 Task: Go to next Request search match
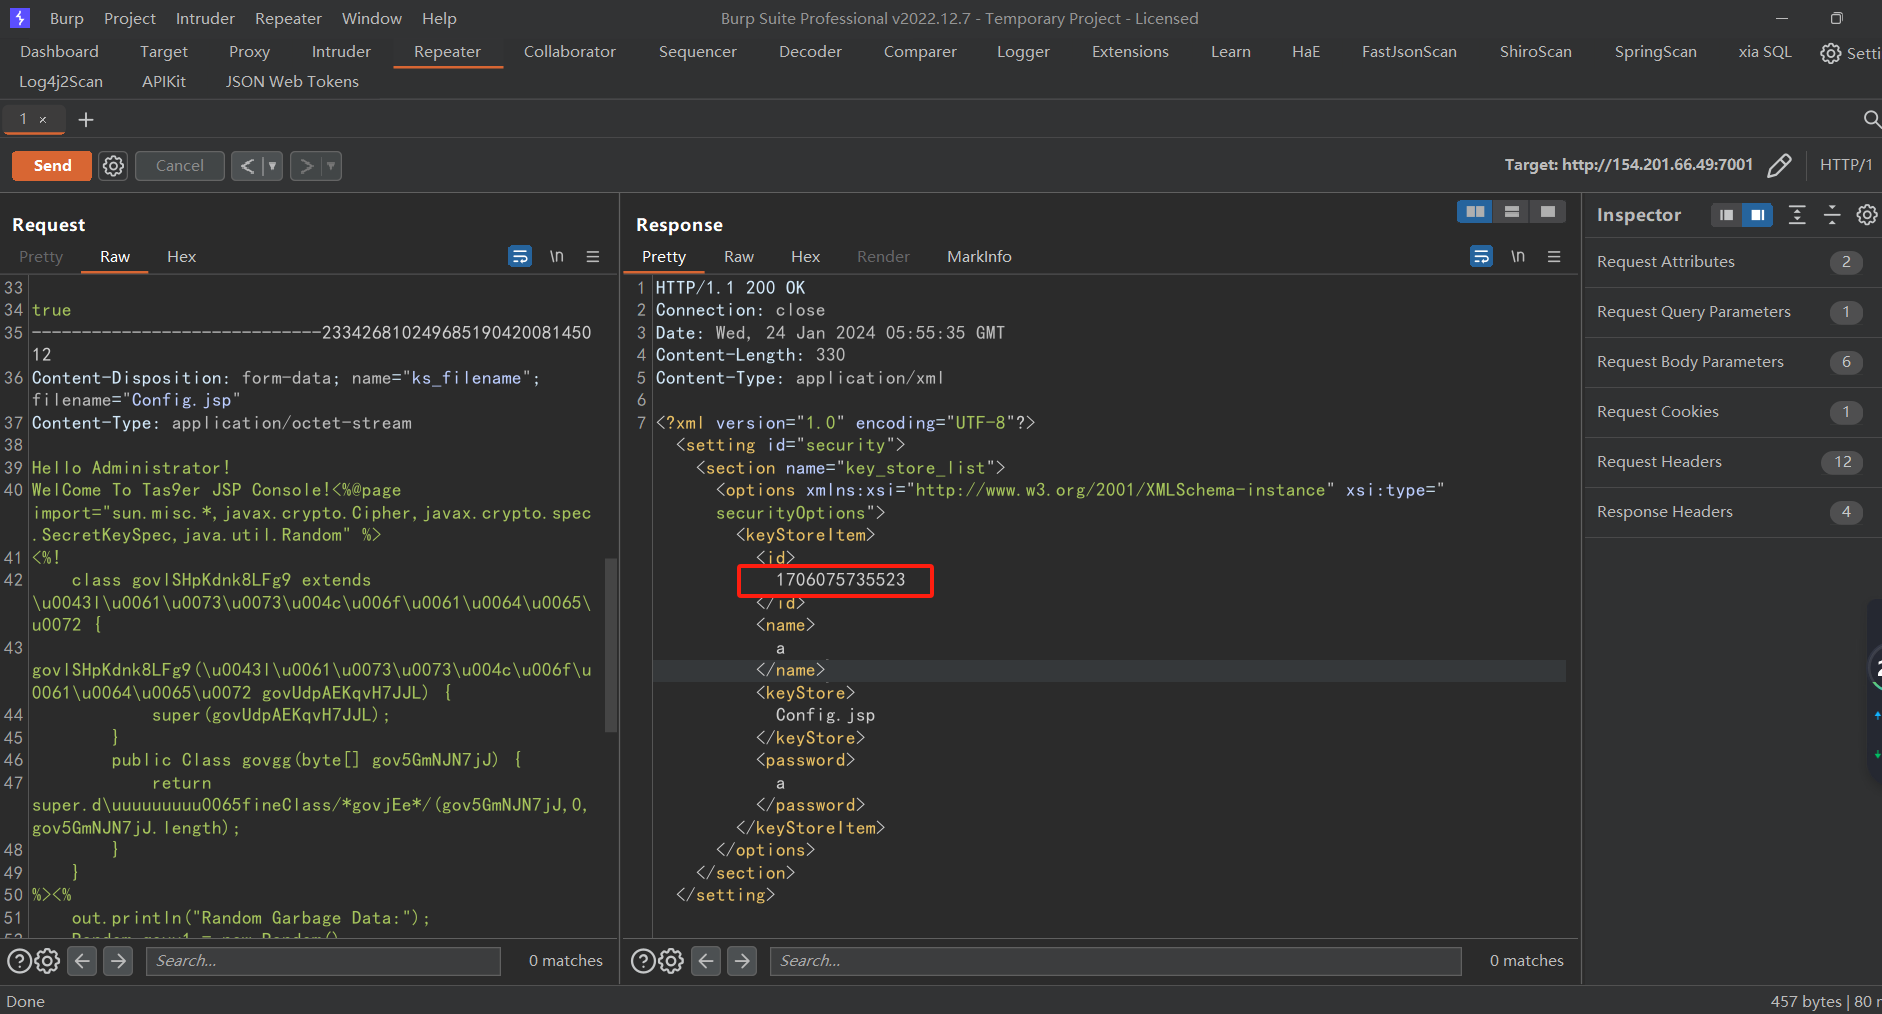pyautogui.click(x=118, y=961)
